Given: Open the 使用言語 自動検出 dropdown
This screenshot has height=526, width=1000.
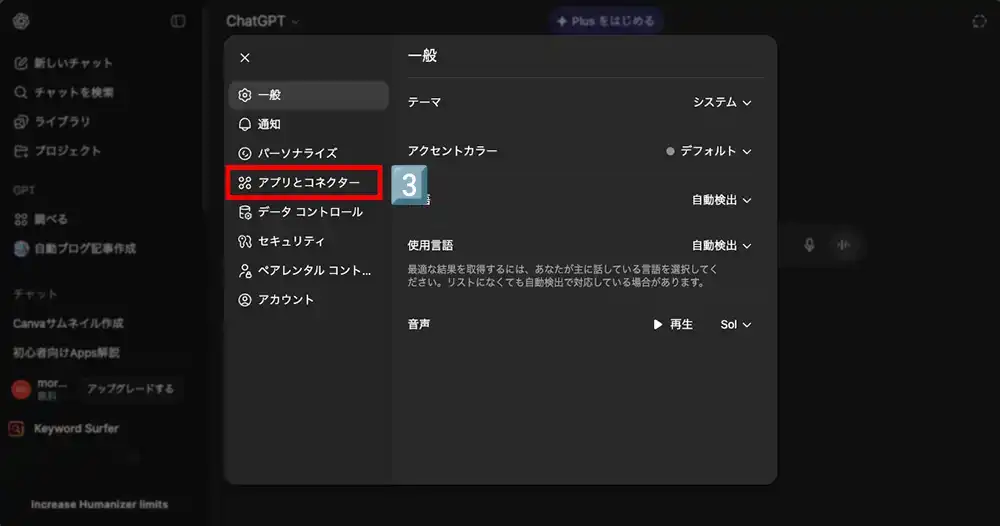Looking at the screenshot, I should tap(722, 245).
